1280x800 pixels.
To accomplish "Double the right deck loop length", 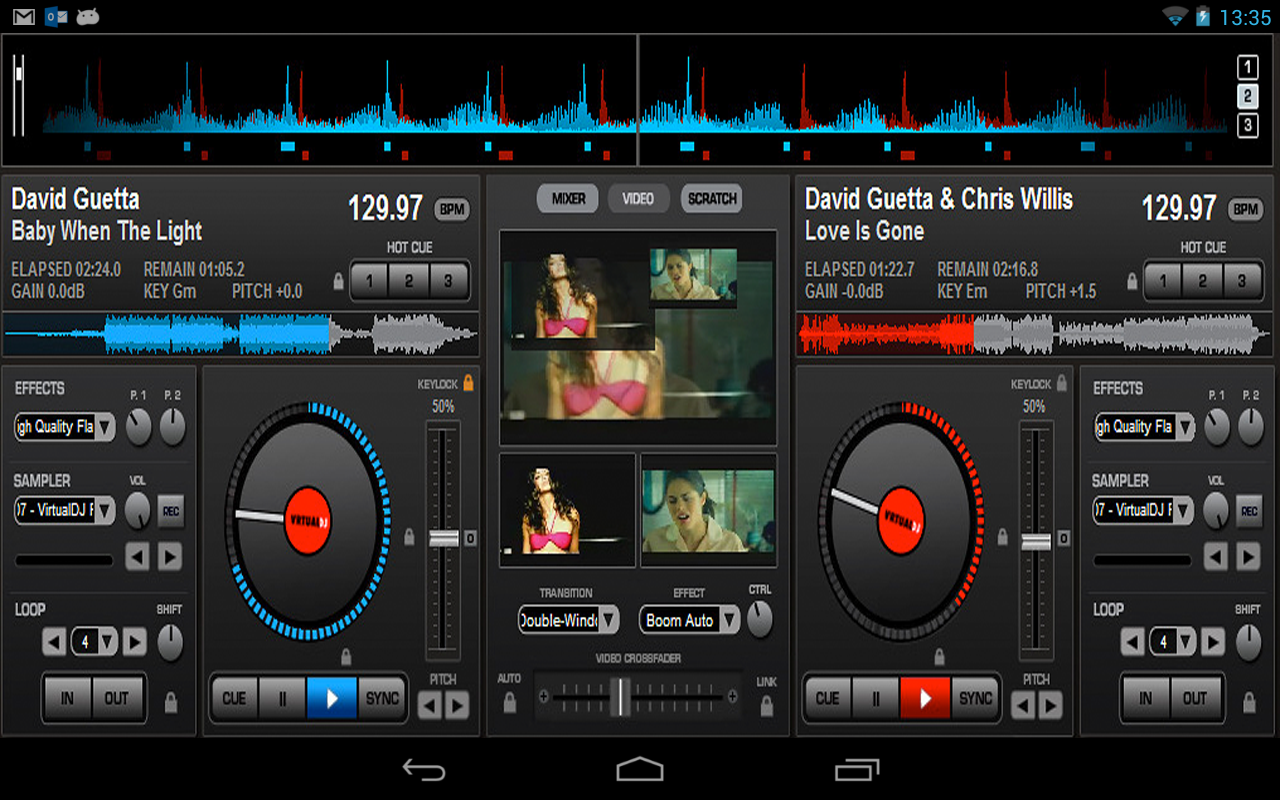I will click(1213, 641).
